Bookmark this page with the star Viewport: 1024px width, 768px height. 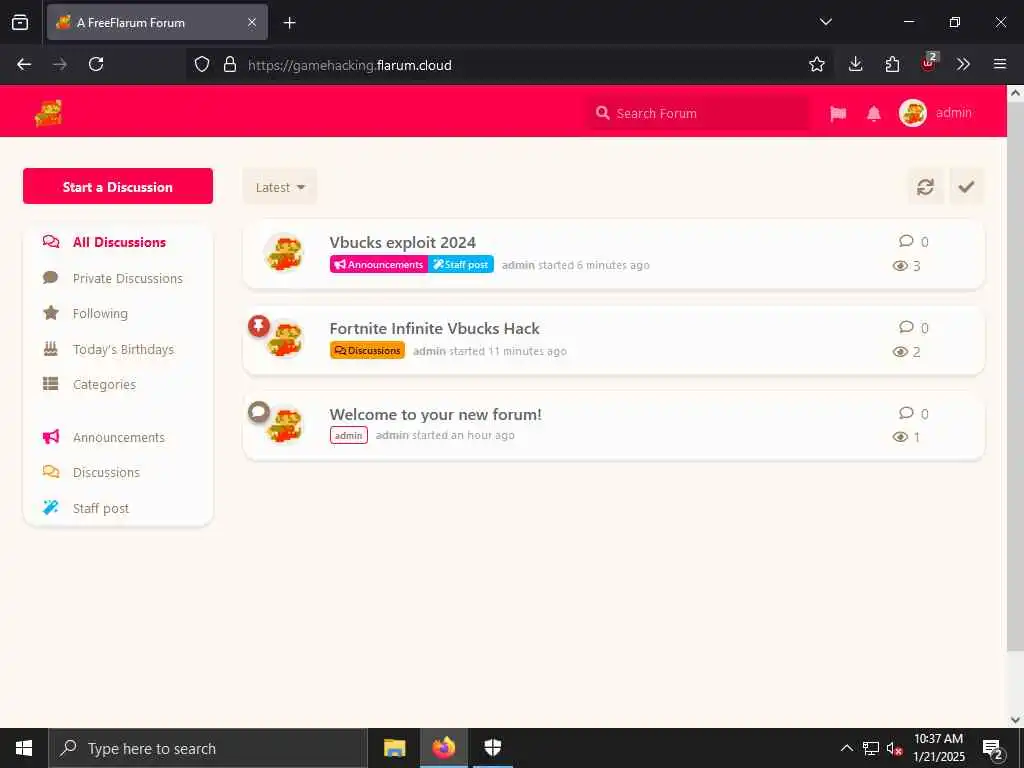(817, 64)
